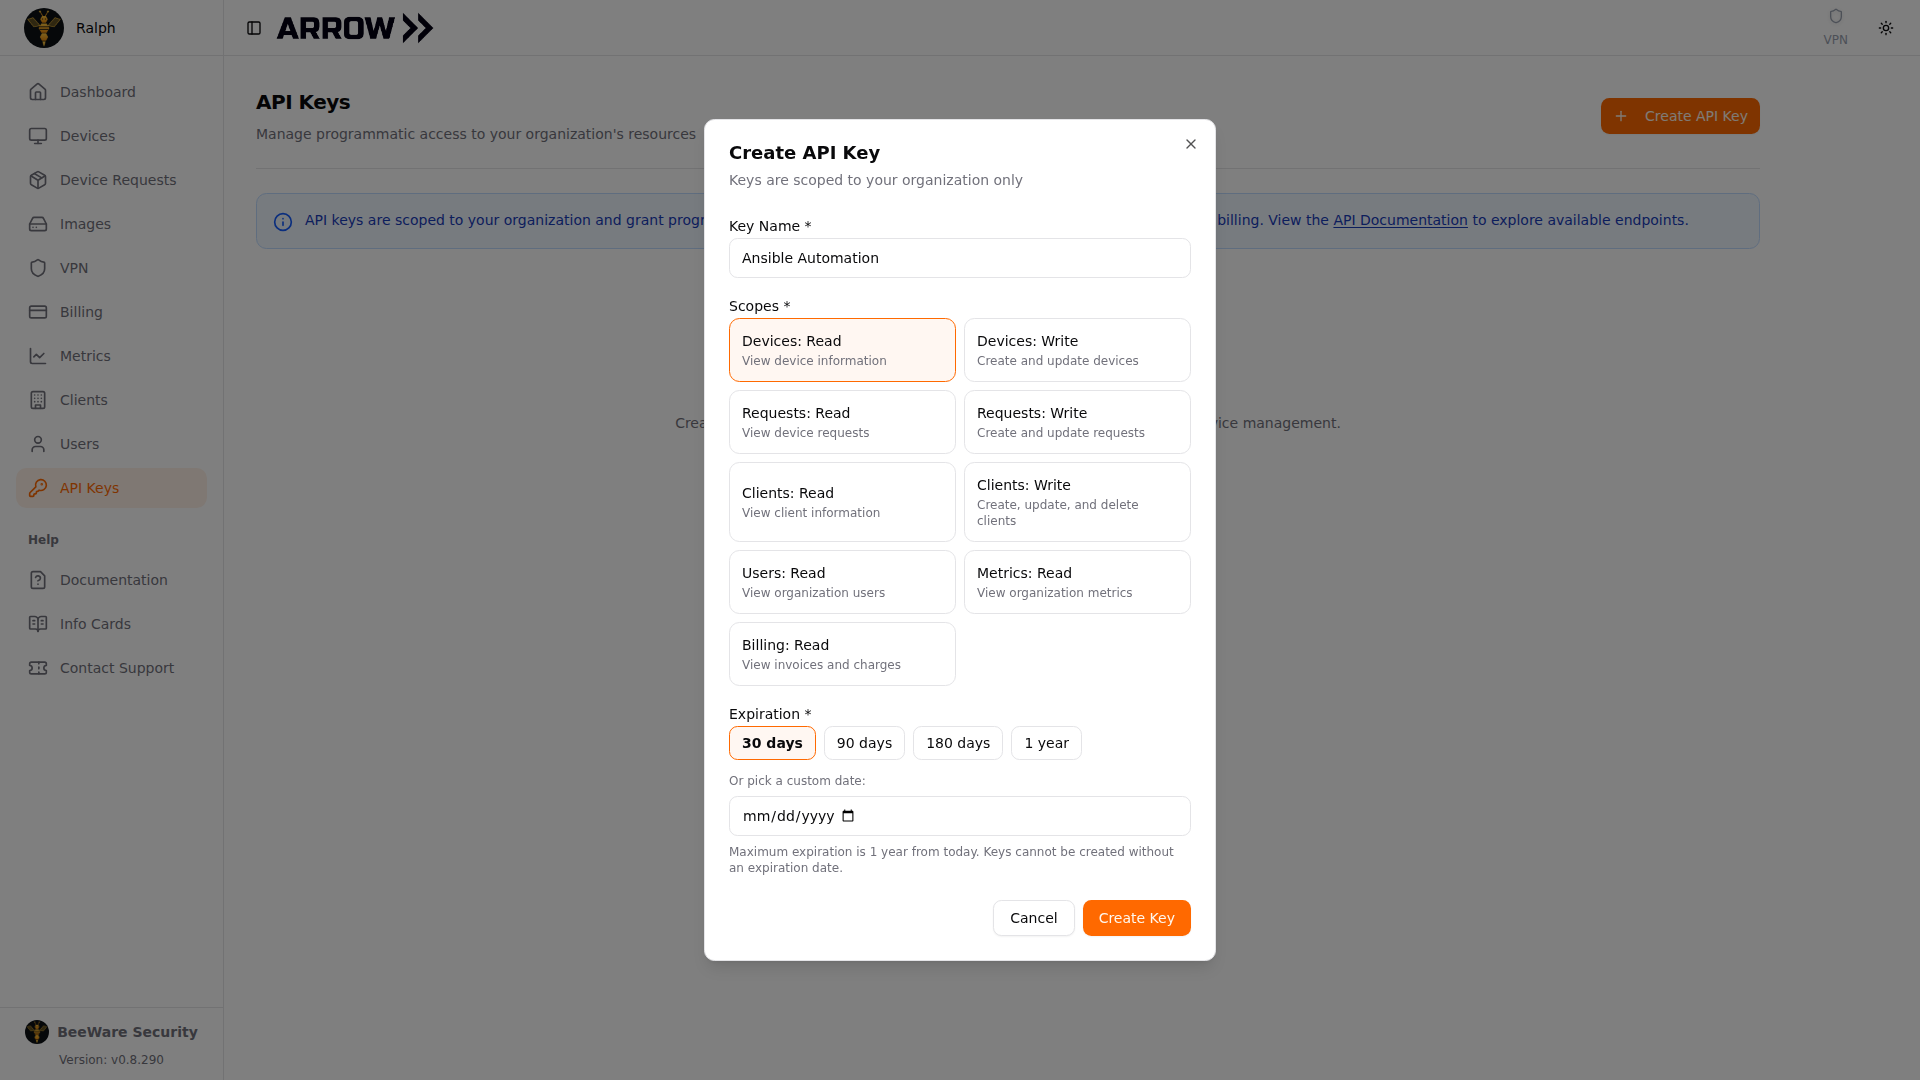Click the API Keys key icon
The height and width of the screenshot is (1080, 1920).
point(38,488)
